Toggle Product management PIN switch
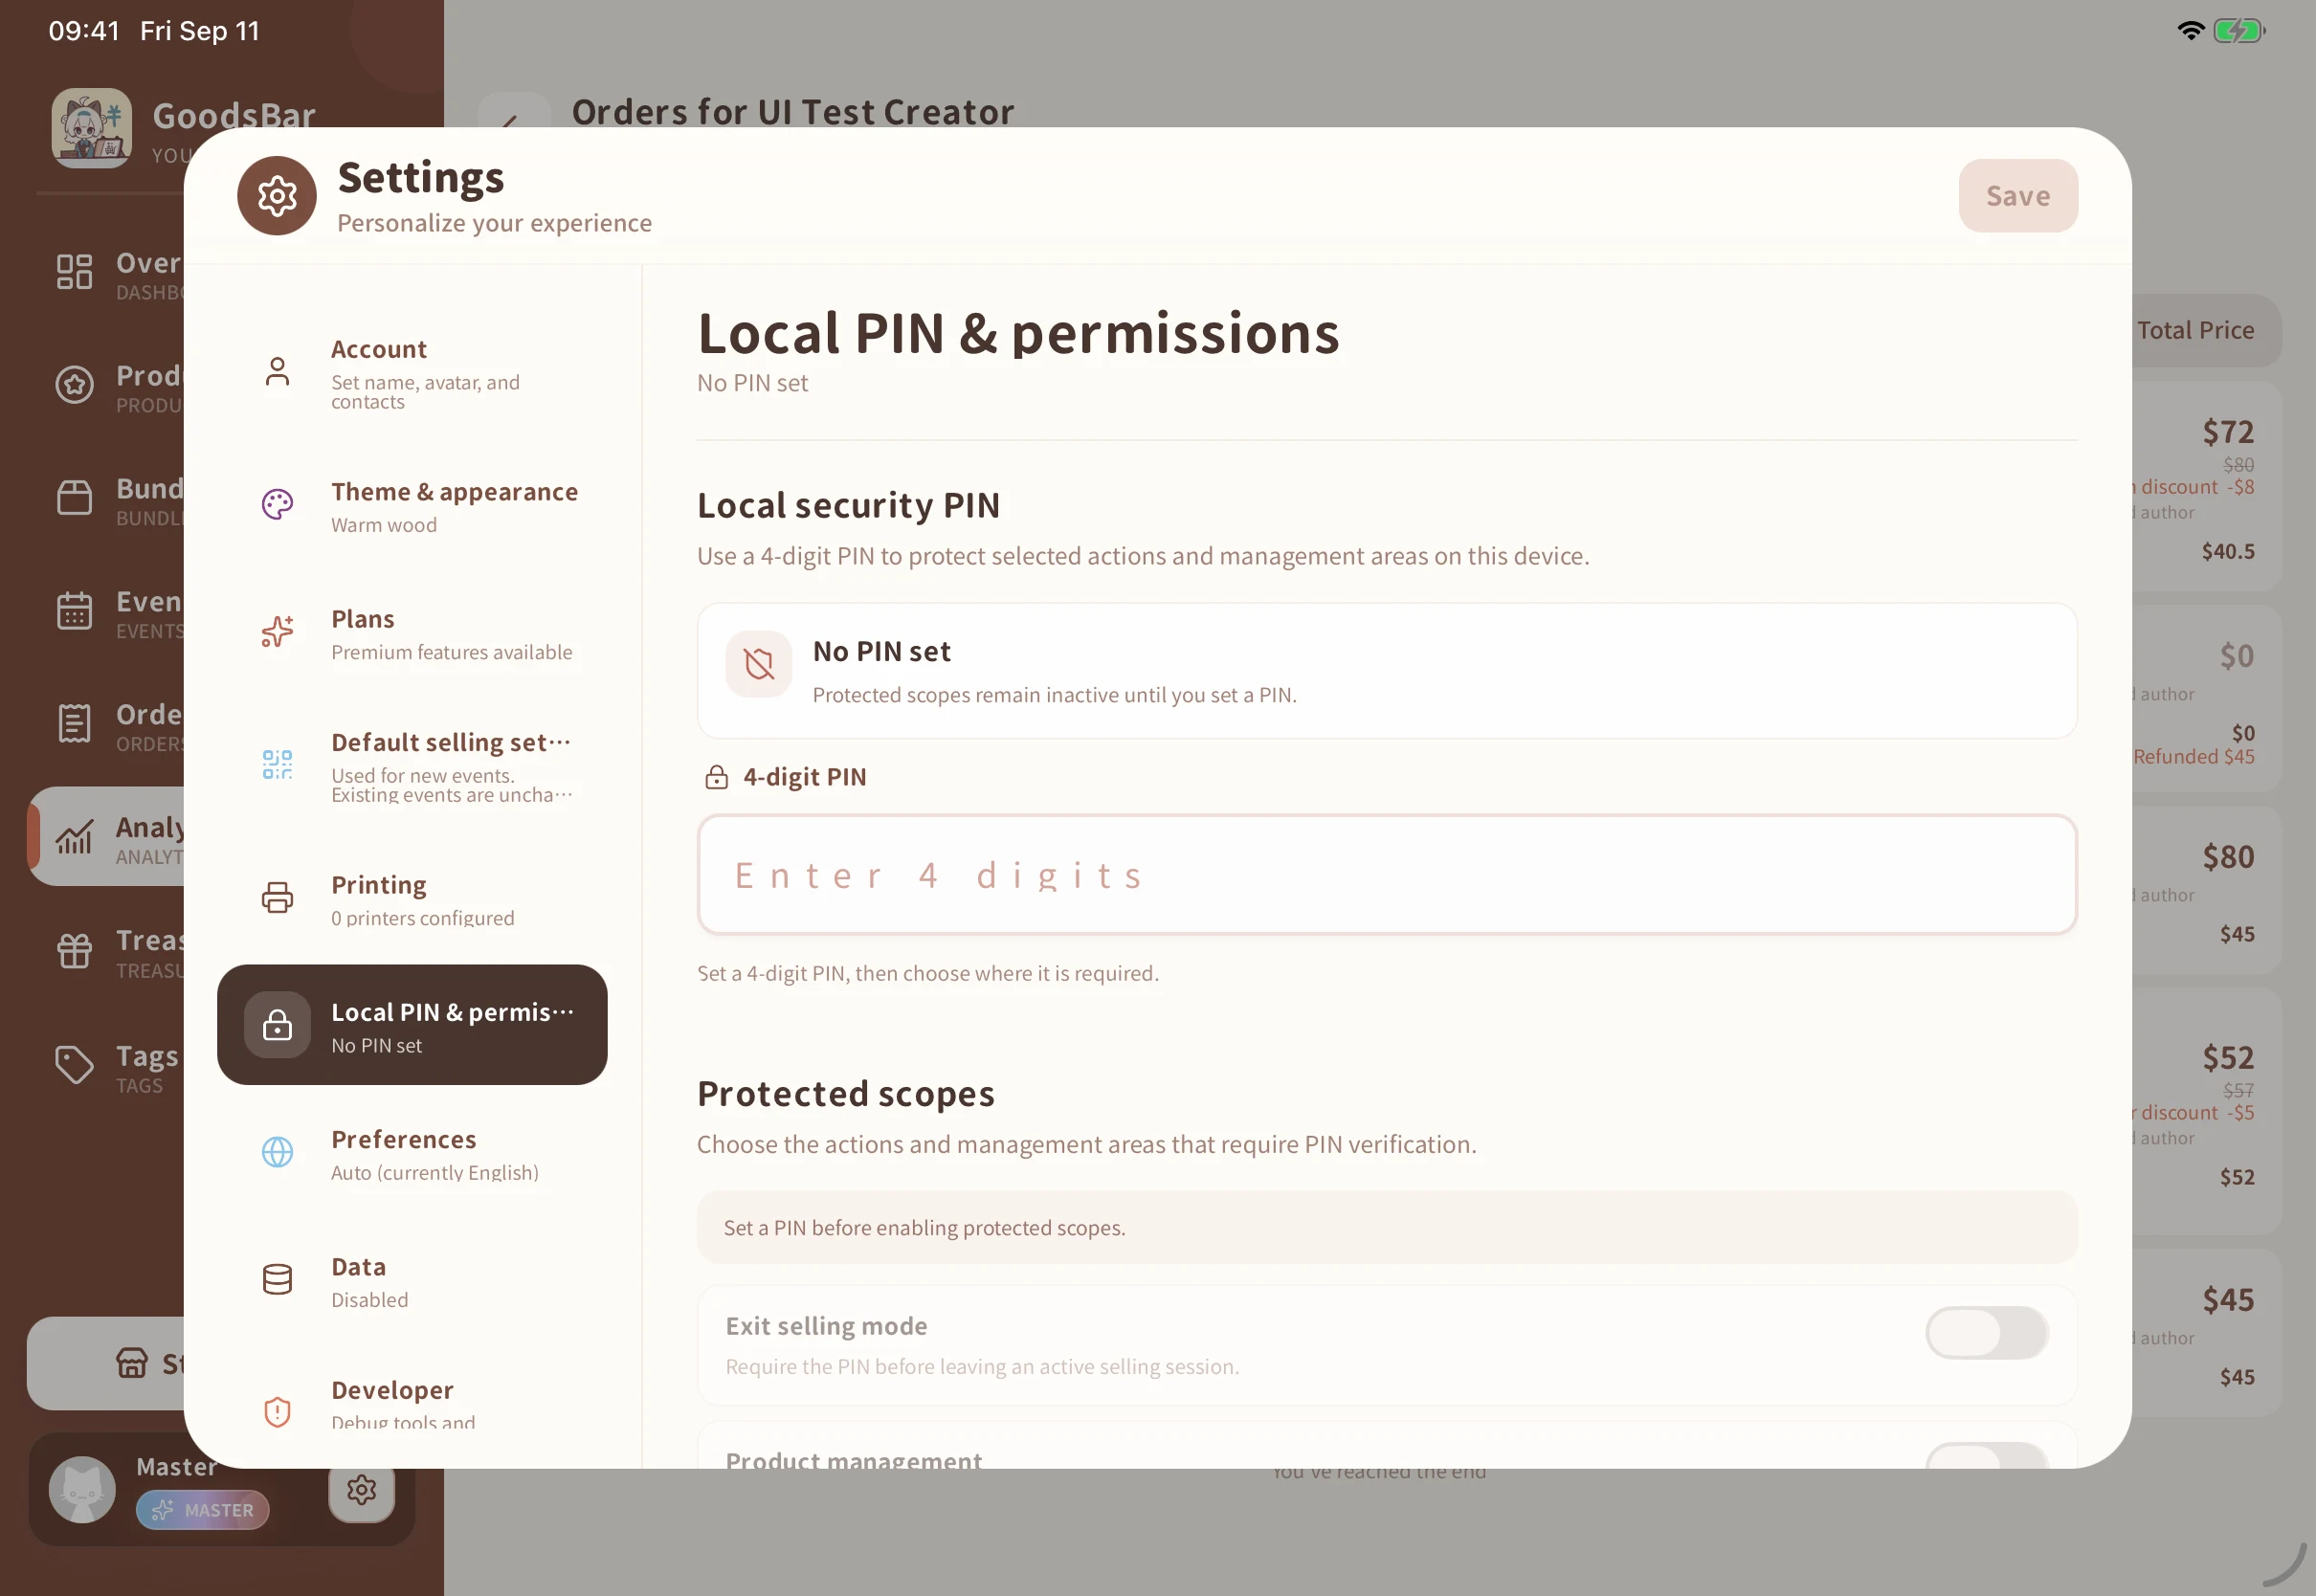The image size is (2316, 1596). [x=1986, y=1456]
